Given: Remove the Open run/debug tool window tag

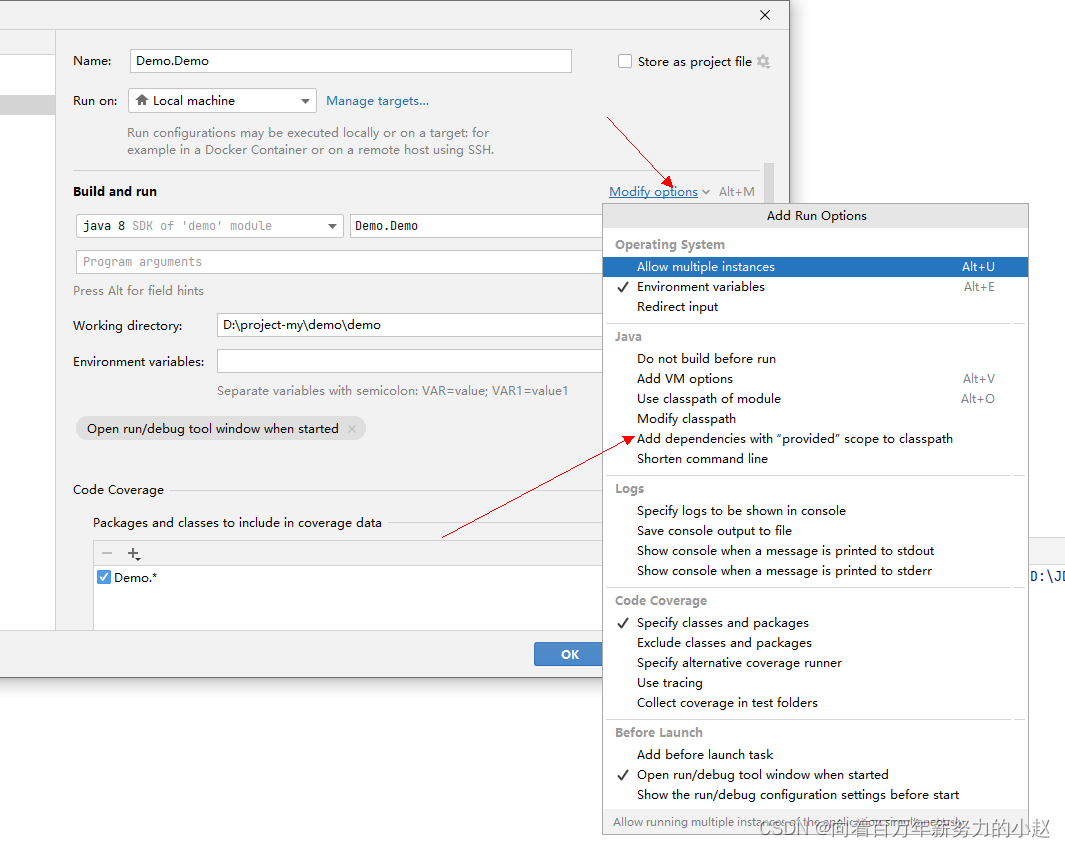Looking at the screenshot, I should pos(352,428).
